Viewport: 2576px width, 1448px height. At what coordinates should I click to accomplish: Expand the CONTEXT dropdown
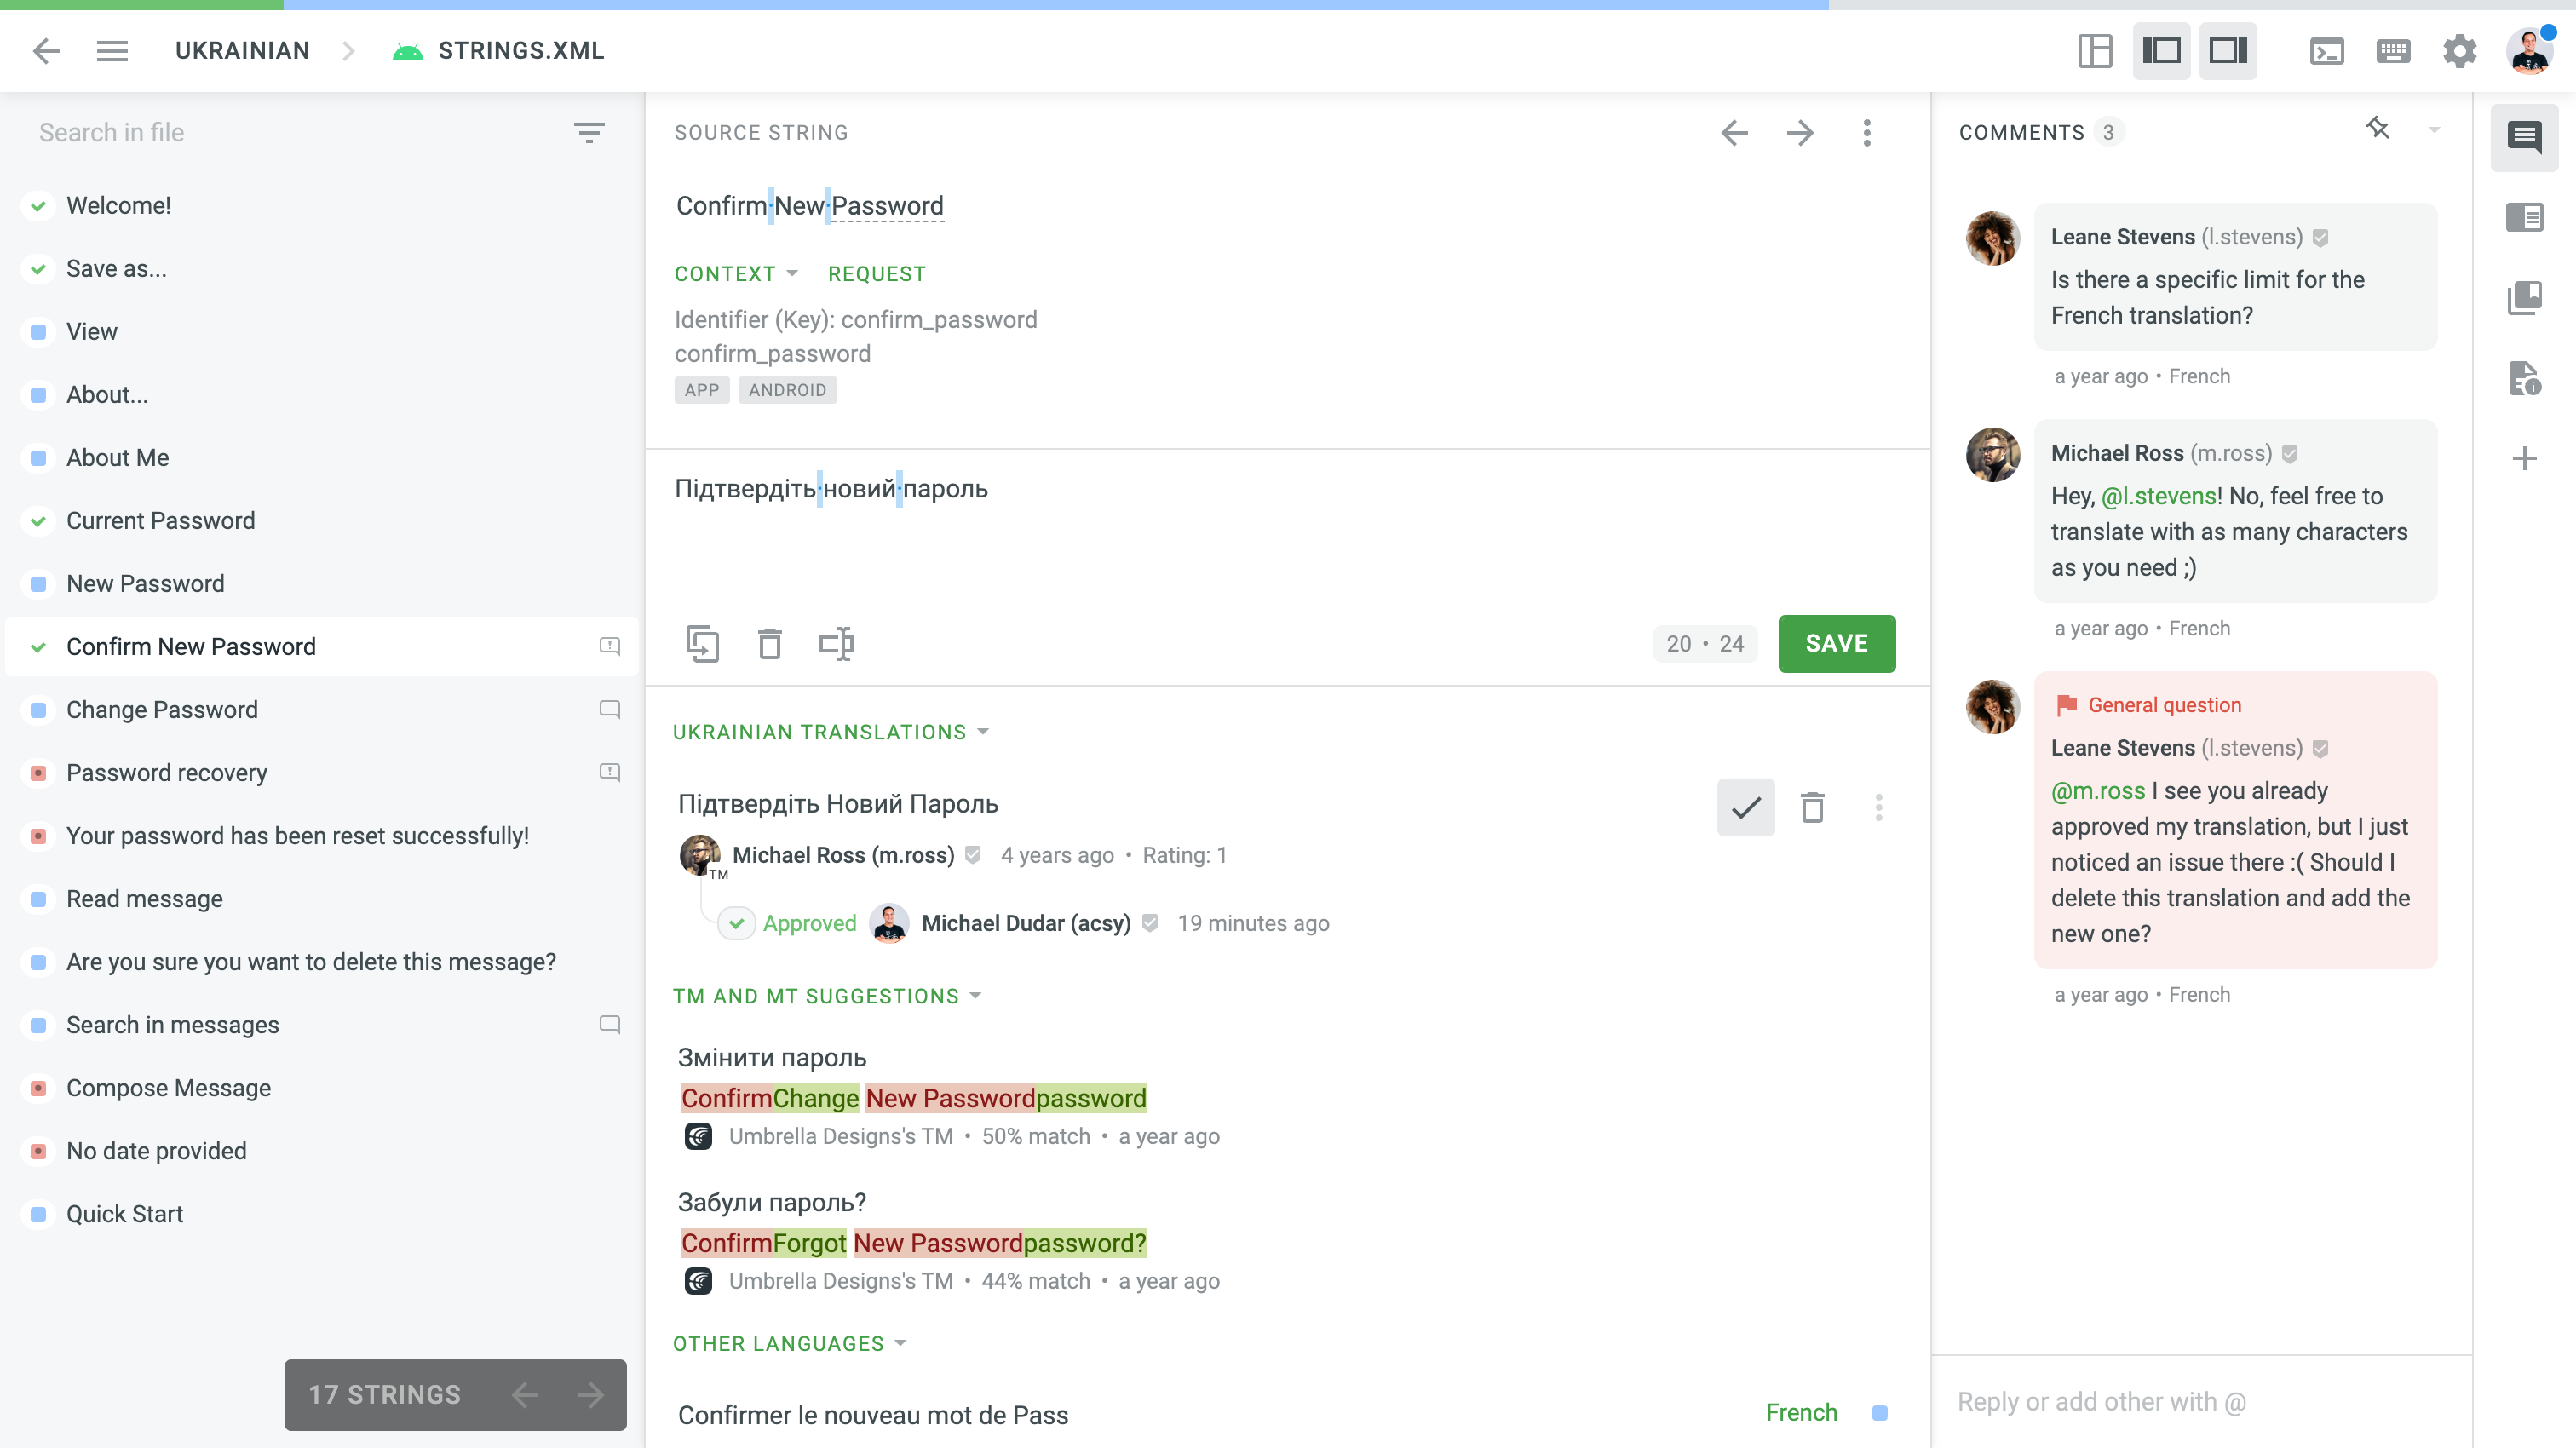point(735,273)
